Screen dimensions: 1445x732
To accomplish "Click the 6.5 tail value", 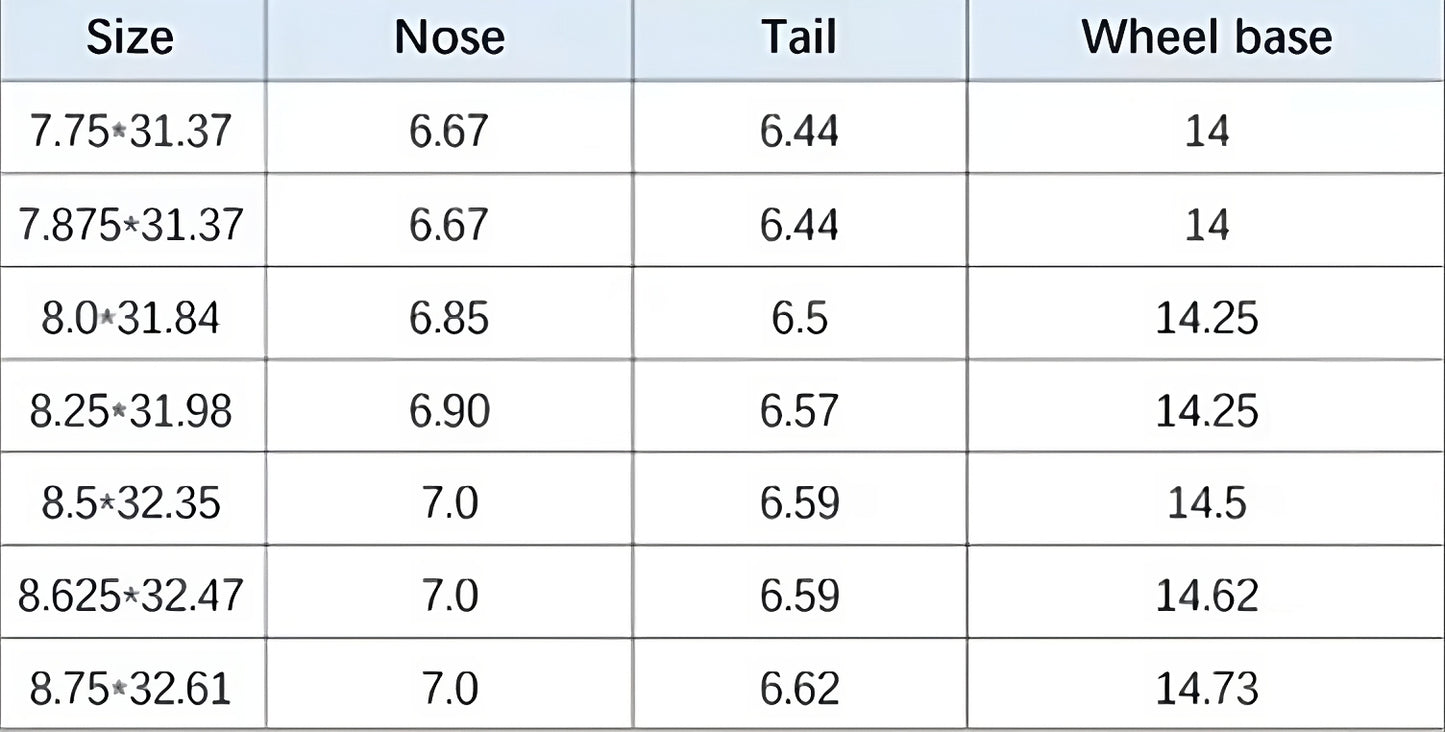I will click(x=799, y=318).
